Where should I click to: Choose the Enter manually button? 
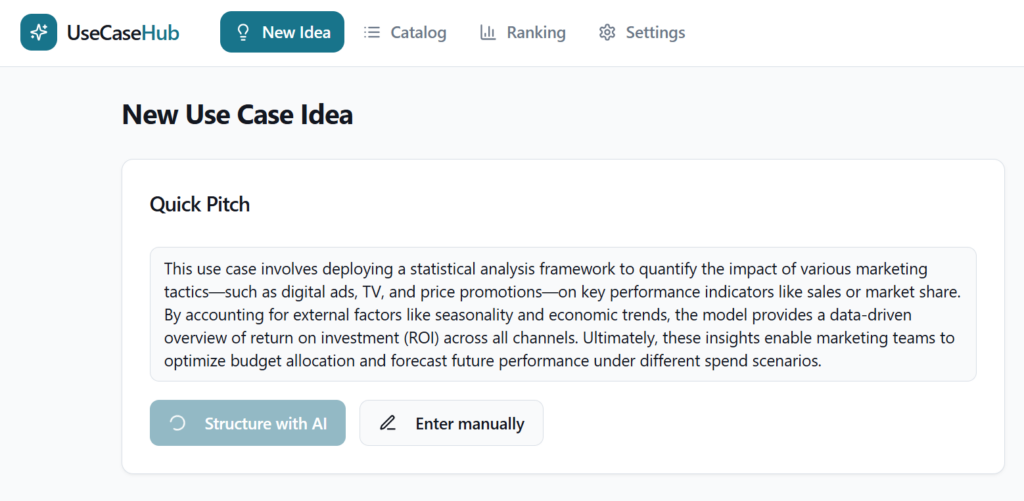coord(451,423)
